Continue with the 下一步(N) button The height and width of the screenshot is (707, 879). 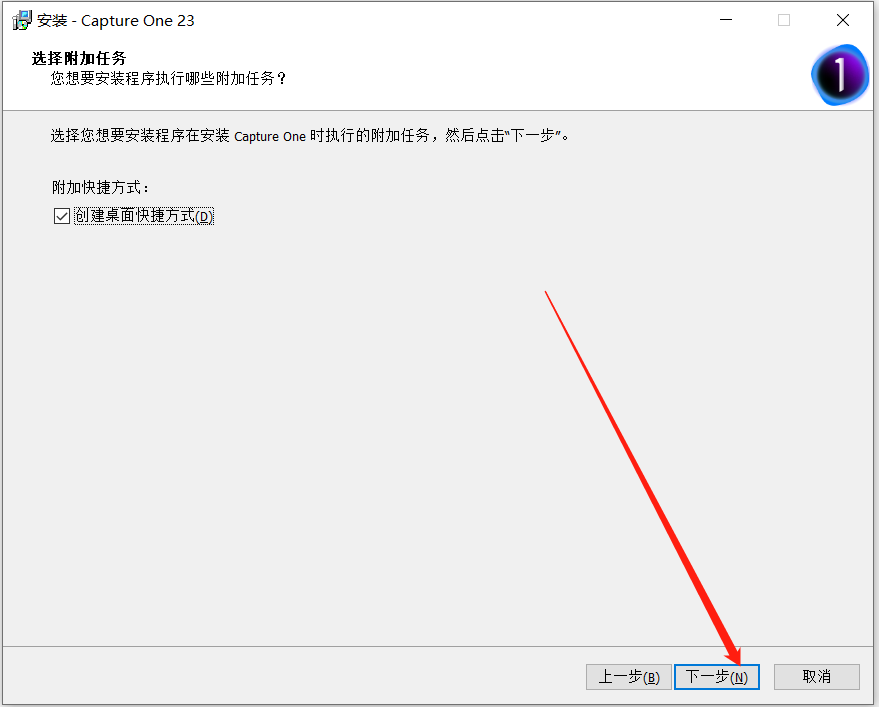tap(716, 677)
